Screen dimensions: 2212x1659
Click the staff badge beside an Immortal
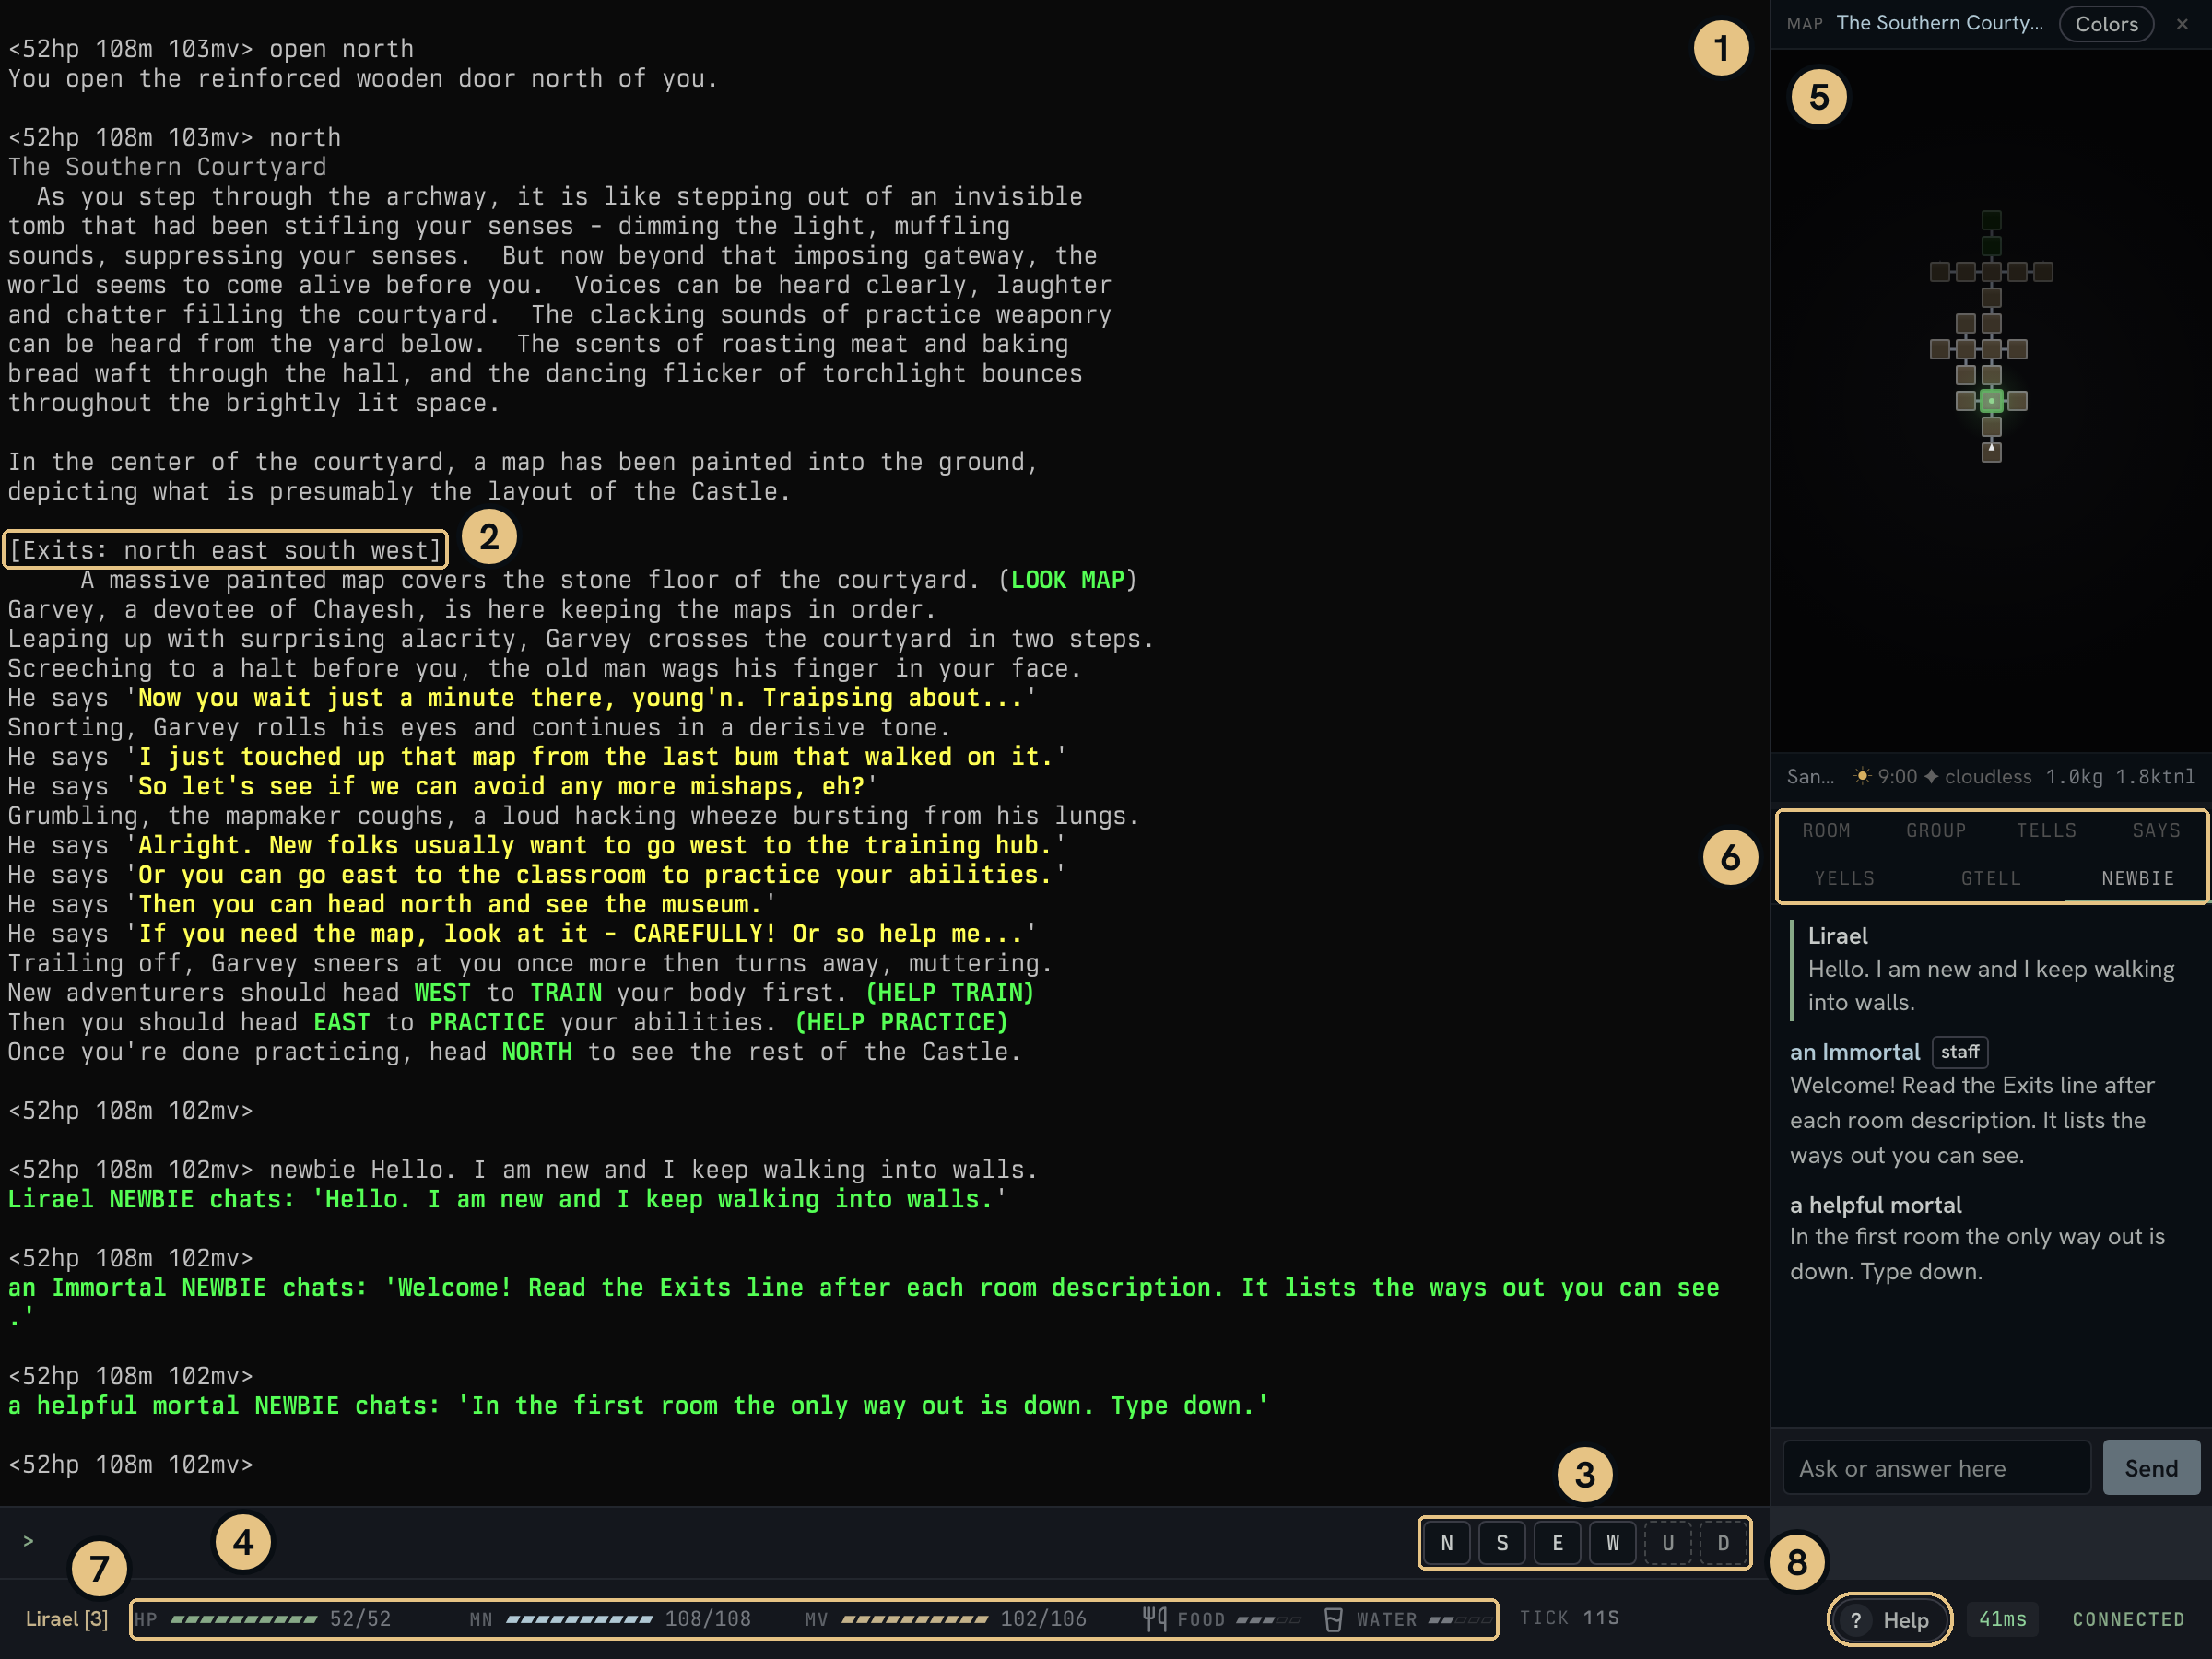pos(1959,1052)
